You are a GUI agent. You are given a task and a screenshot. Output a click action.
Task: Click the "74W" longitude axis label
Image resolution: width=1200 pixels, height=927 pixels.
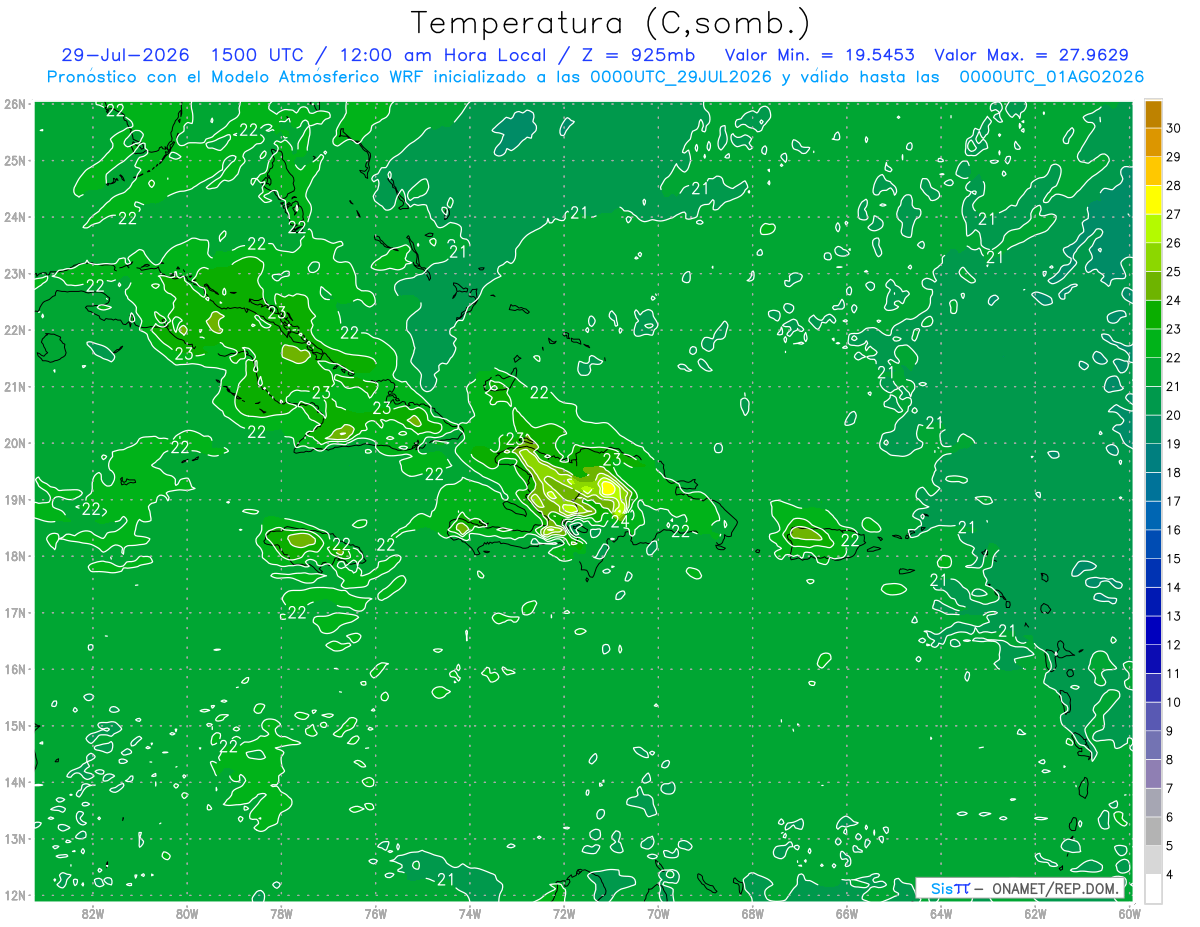[x=470, y=913]
